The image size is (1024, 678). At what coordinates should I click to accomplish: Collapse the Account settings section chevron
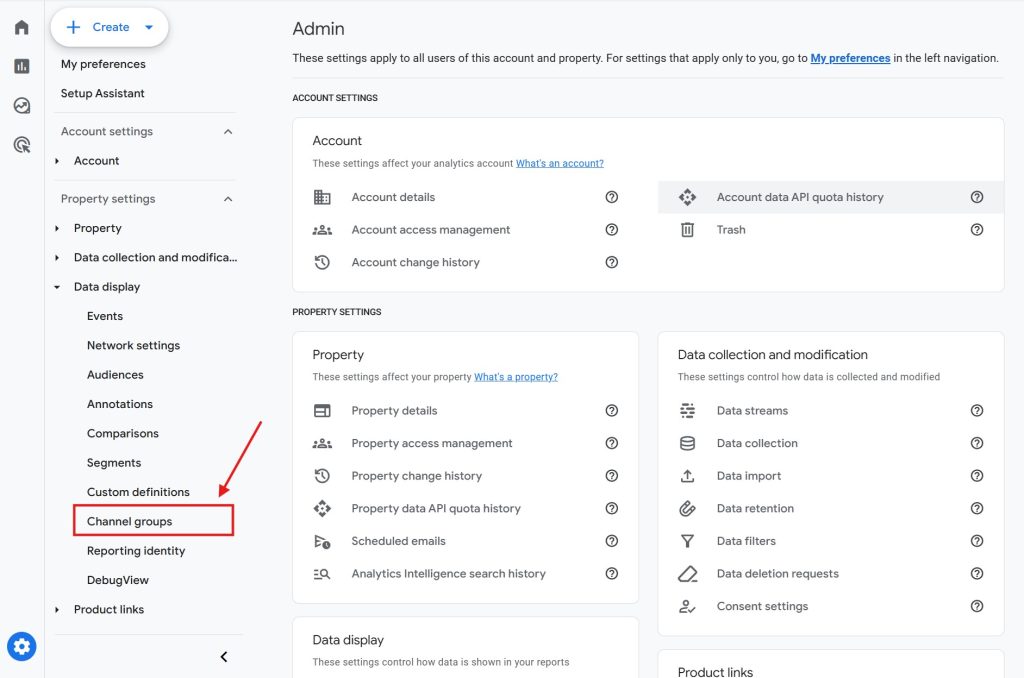pos(228,132)
